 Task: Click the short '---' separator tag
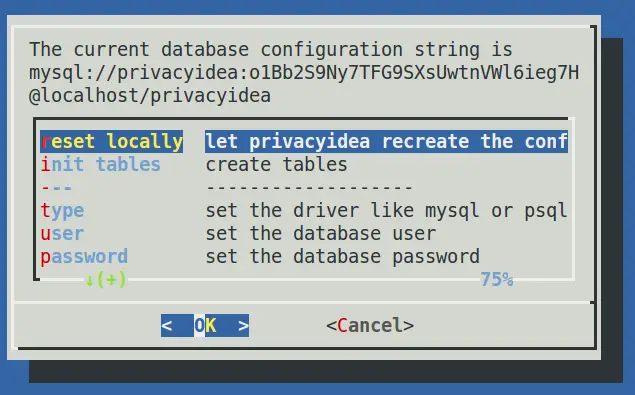(56, 188)
